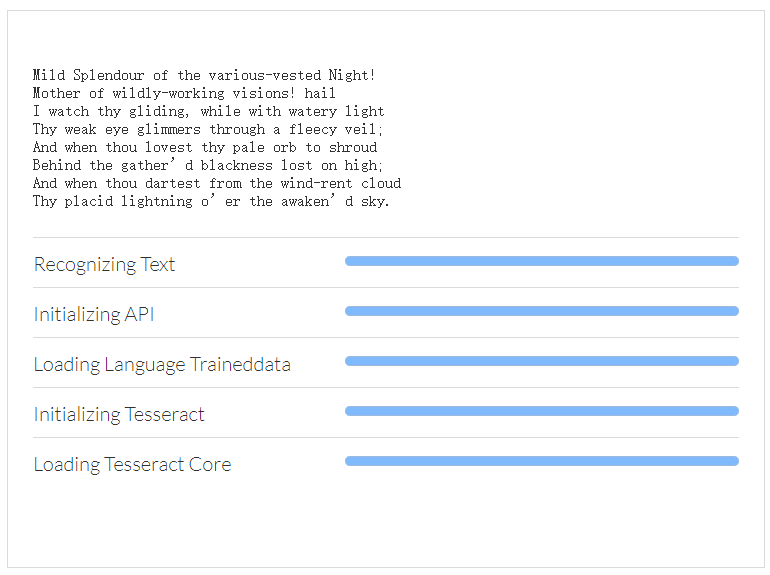Click the Loading Tesseract Core progress bar
770x575 pixels.
tap(541, 461)
